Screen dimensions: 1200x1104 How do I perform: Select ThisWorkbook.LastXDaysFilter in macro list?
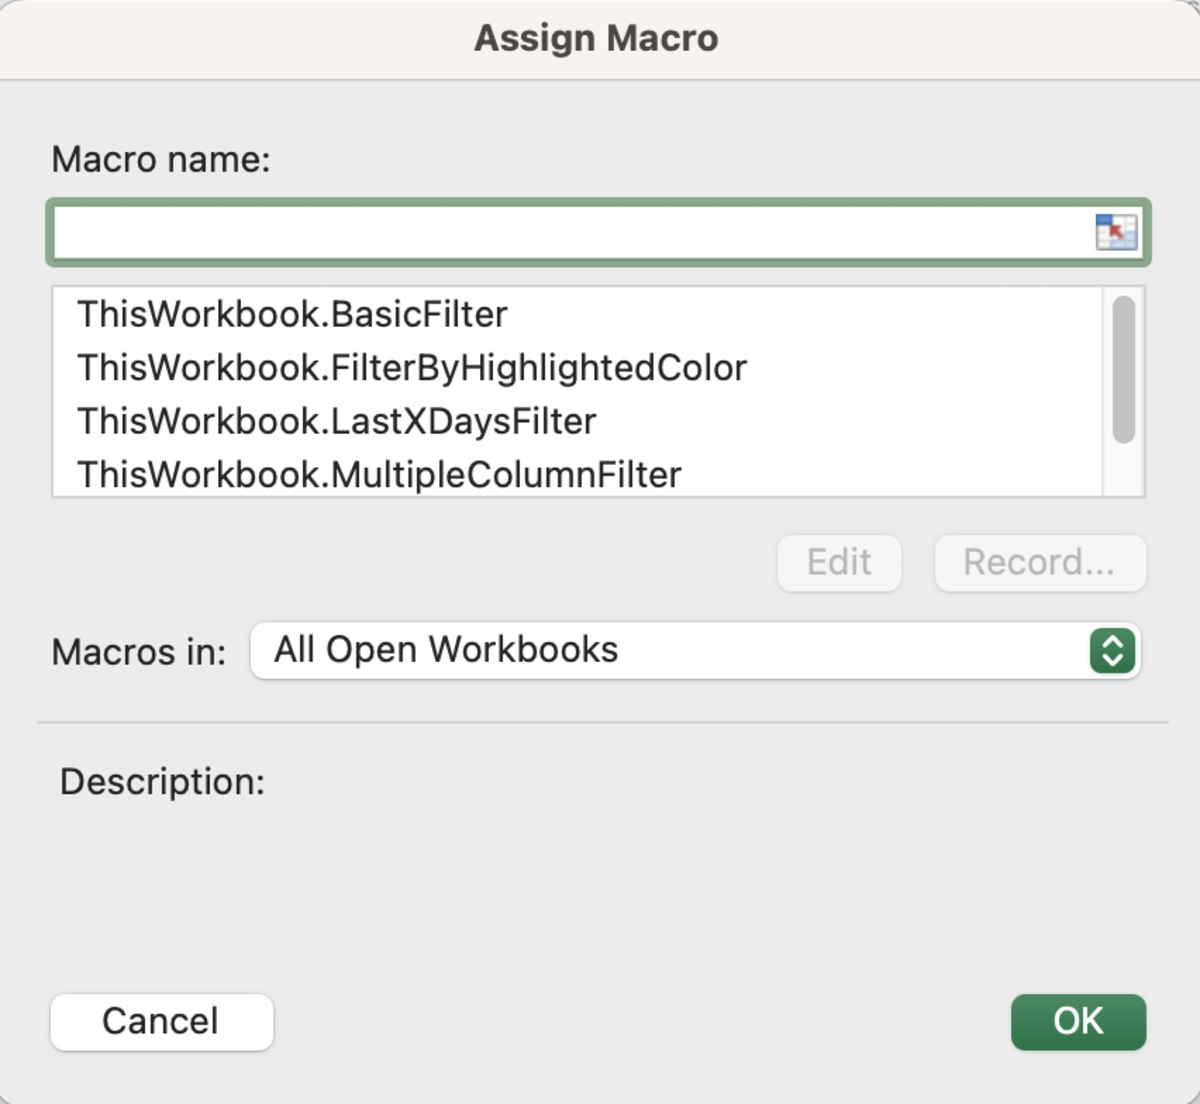336,422
